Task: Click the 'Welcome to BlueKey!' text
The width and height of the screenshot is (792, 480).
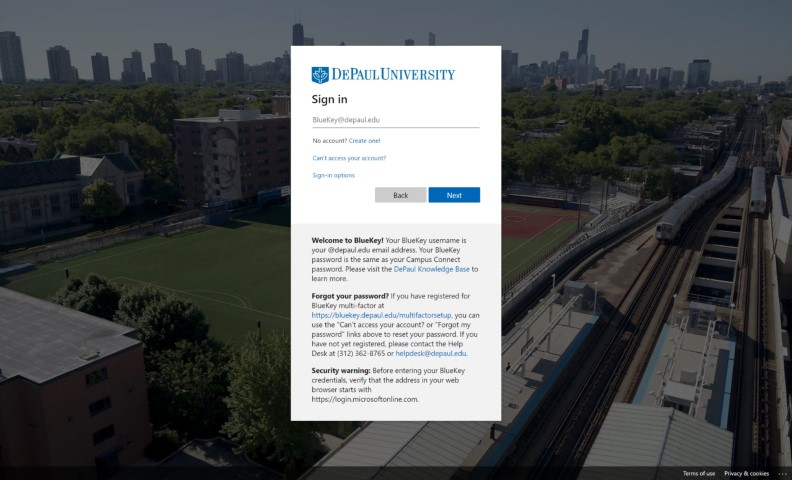Action: click(348, 241)
